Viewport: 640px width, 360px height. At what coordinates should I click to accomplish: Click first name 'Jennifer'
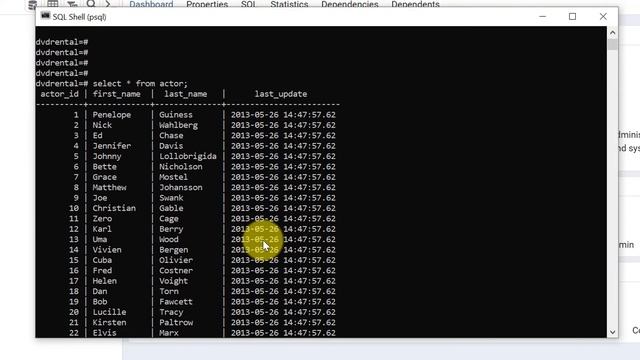[x=111, y=146]
